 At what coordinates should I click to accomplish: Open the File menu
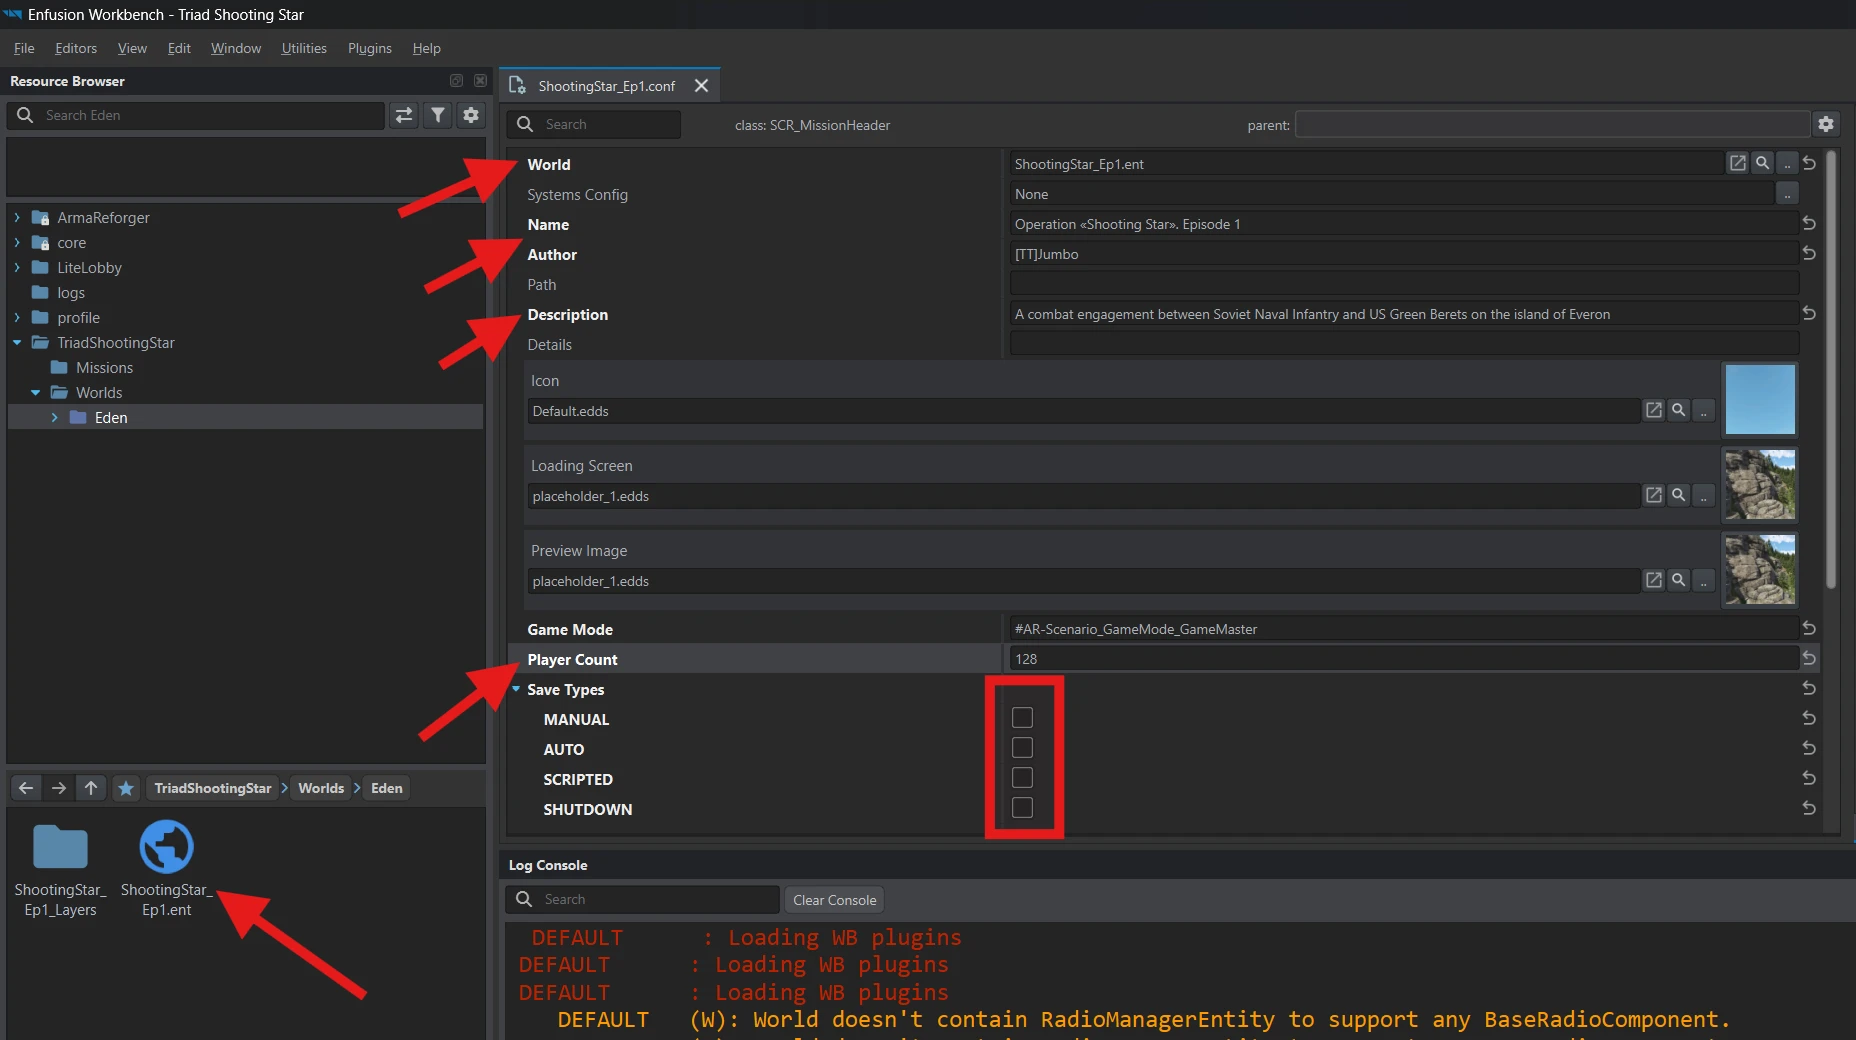[24, 48]
